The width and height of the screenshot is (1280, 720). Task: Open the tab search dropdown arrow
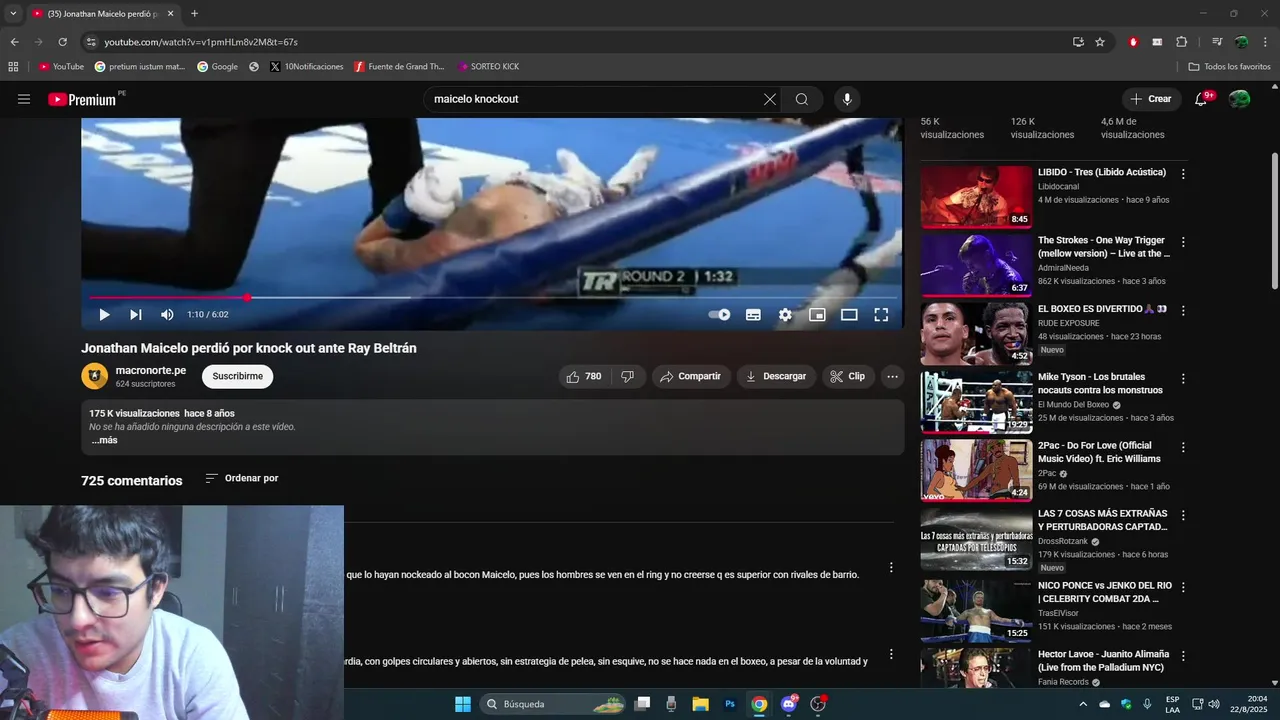13,14
